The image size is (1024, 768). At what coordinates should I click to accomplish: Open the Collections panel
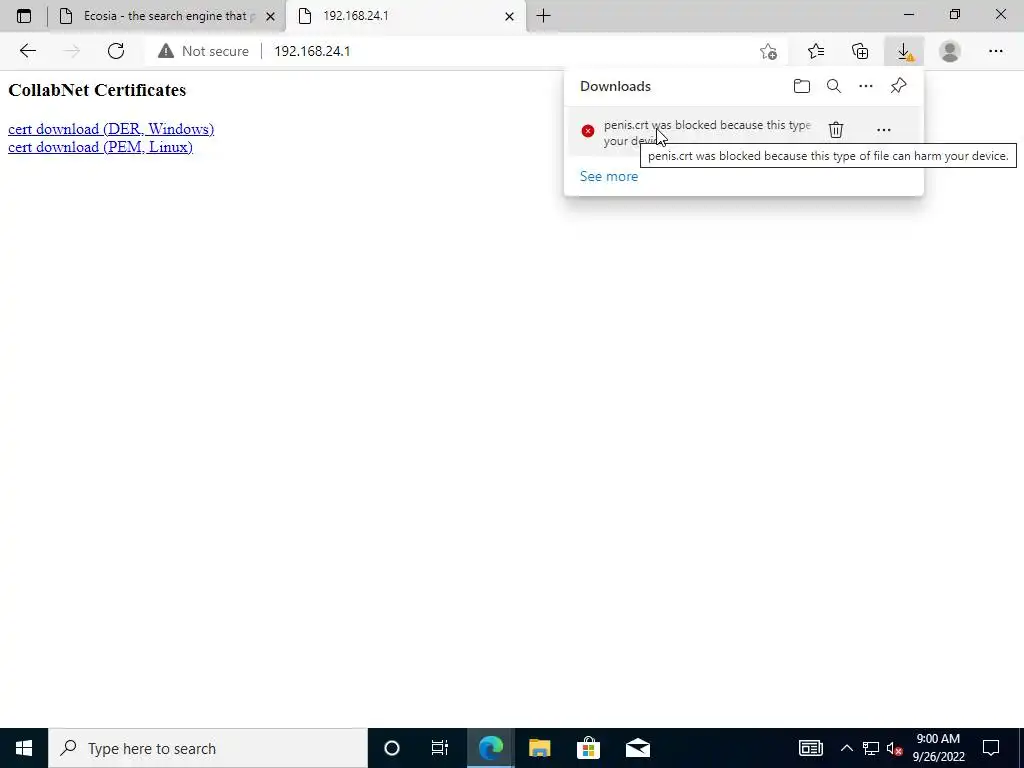[x=860, y=51]
